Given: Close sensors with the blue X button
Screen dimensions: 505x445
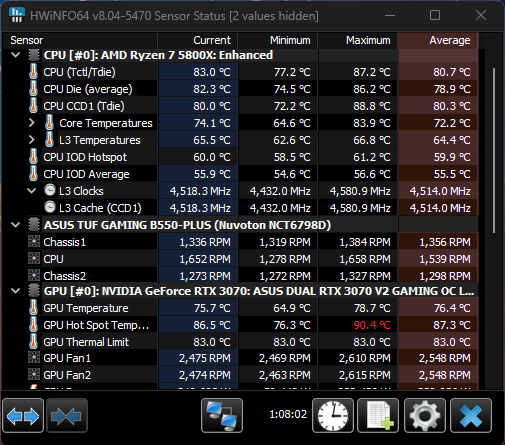Looking at the screenshot, I should click(x=471, y=415).
